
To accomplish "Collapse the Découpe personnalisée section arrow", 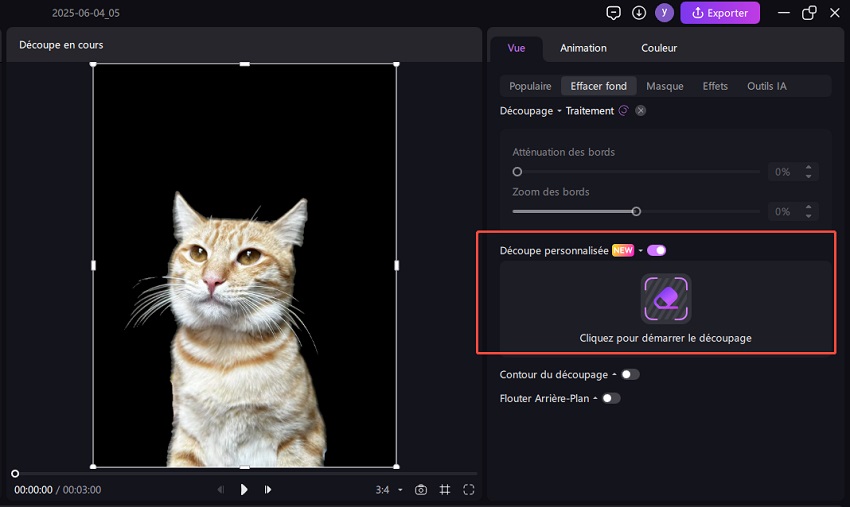I will 640,251.
